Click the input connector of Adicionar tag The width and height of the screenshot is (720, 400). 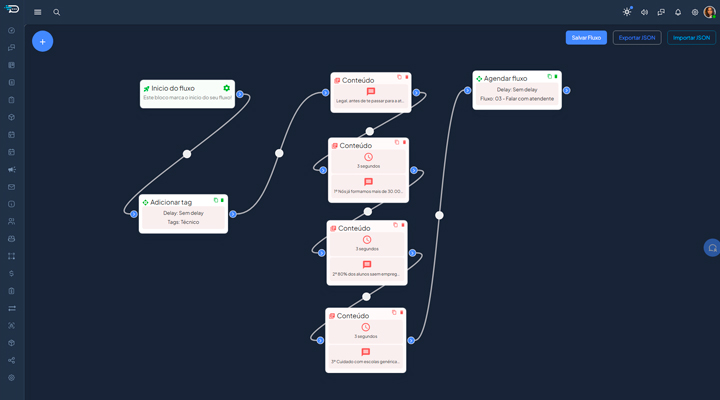point(134,214)
